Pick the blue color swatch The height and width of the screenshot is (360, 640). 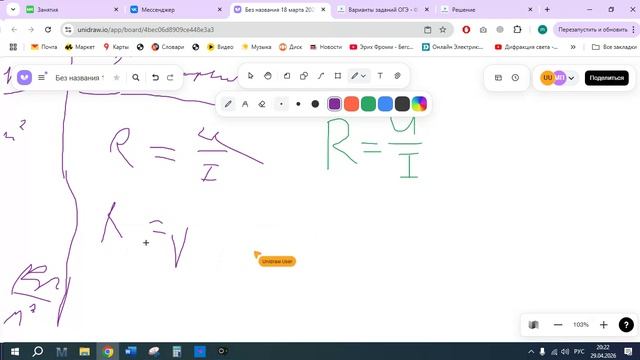pyautogui.click(x=385, y=104)
